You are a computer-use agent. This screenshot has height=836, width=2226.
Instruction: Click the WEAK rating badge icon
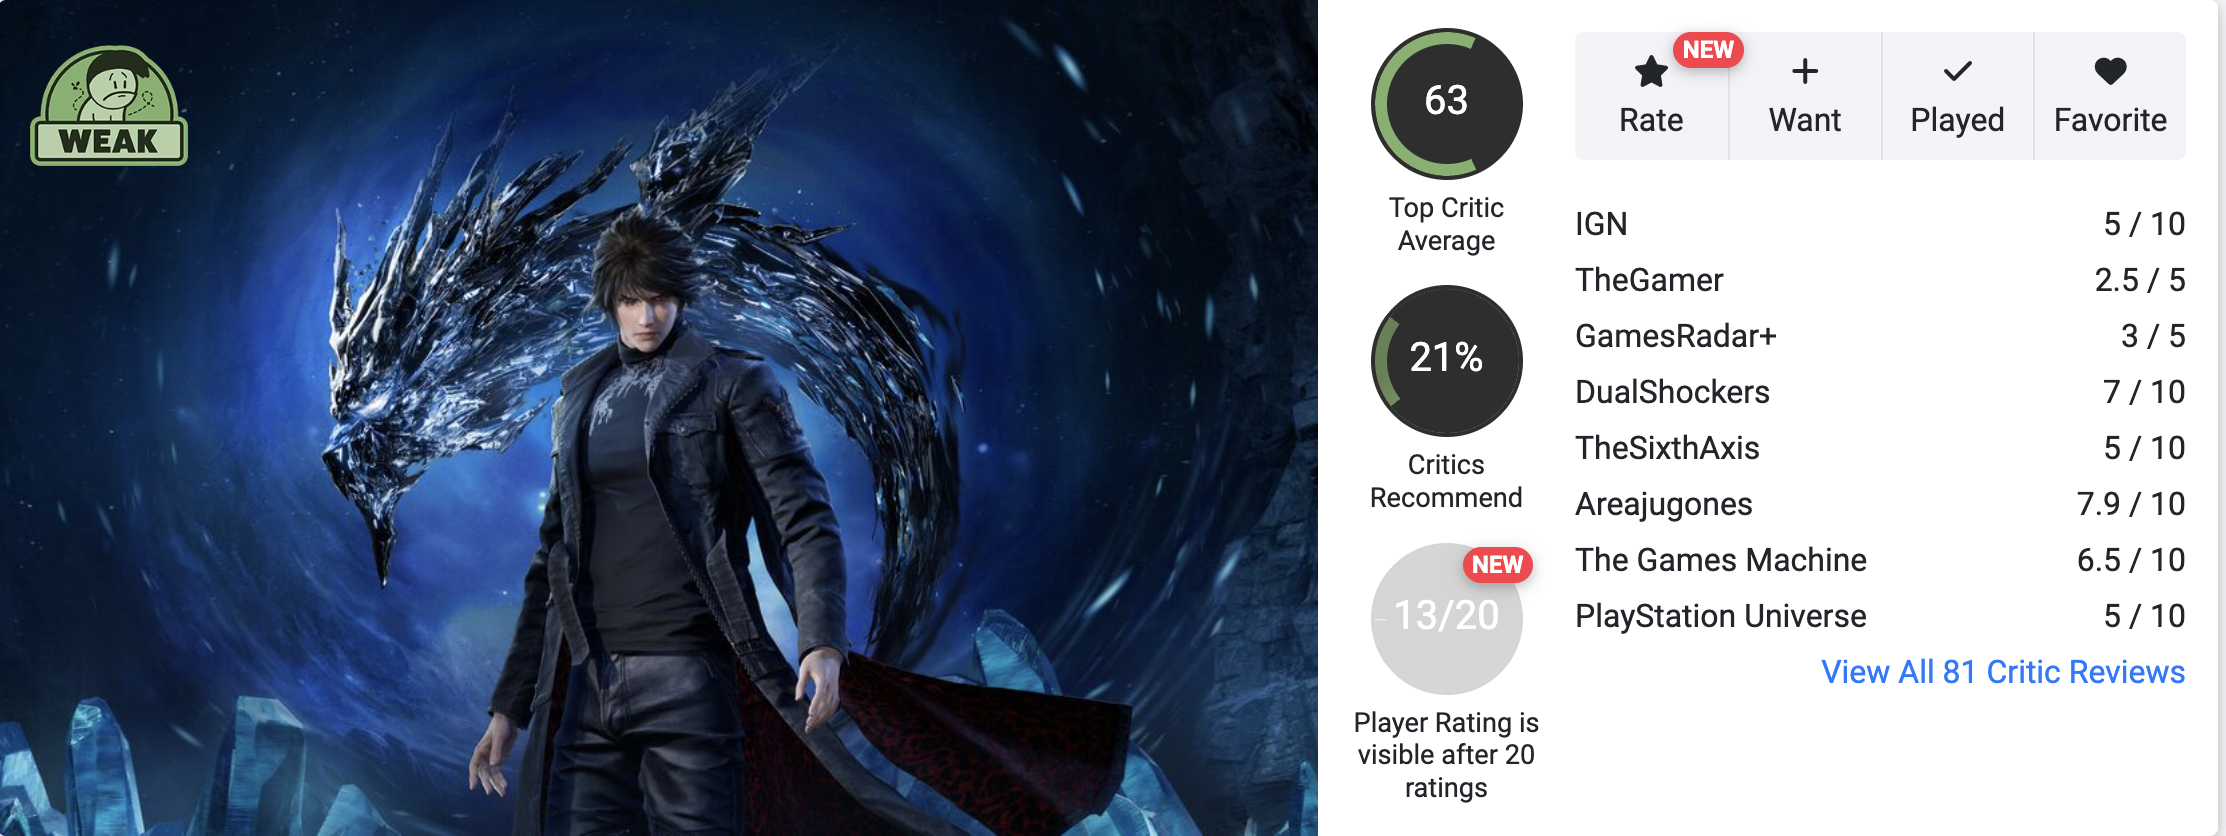[109, 105]
